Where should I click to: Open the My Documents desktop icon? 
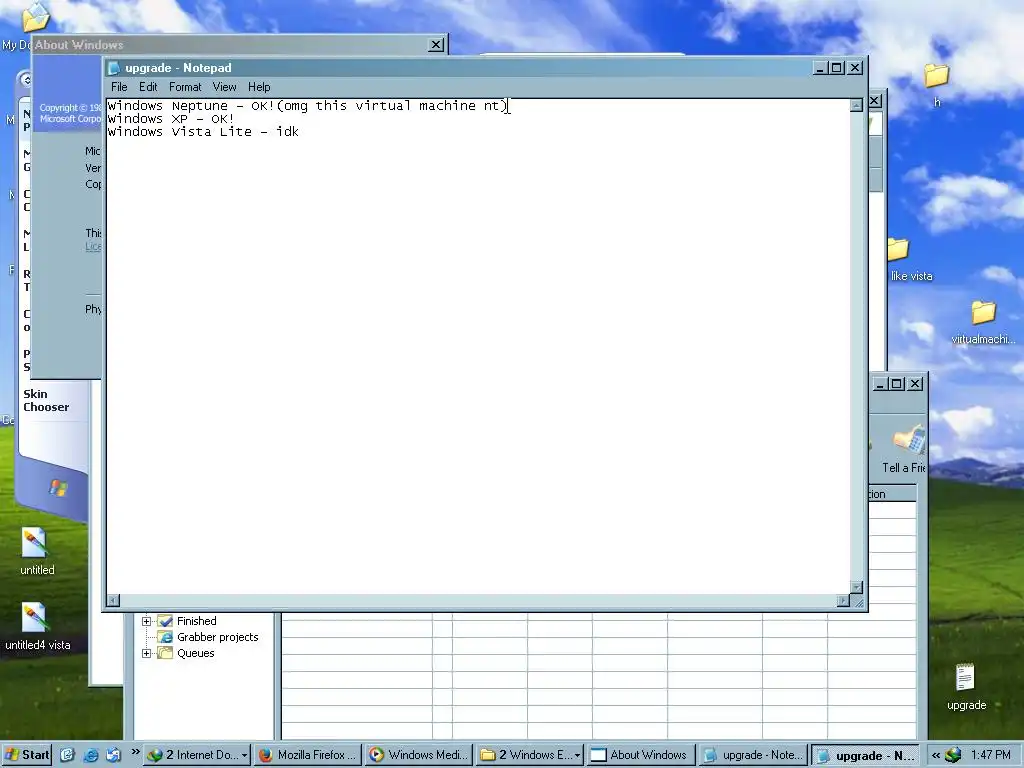point(35,18)
